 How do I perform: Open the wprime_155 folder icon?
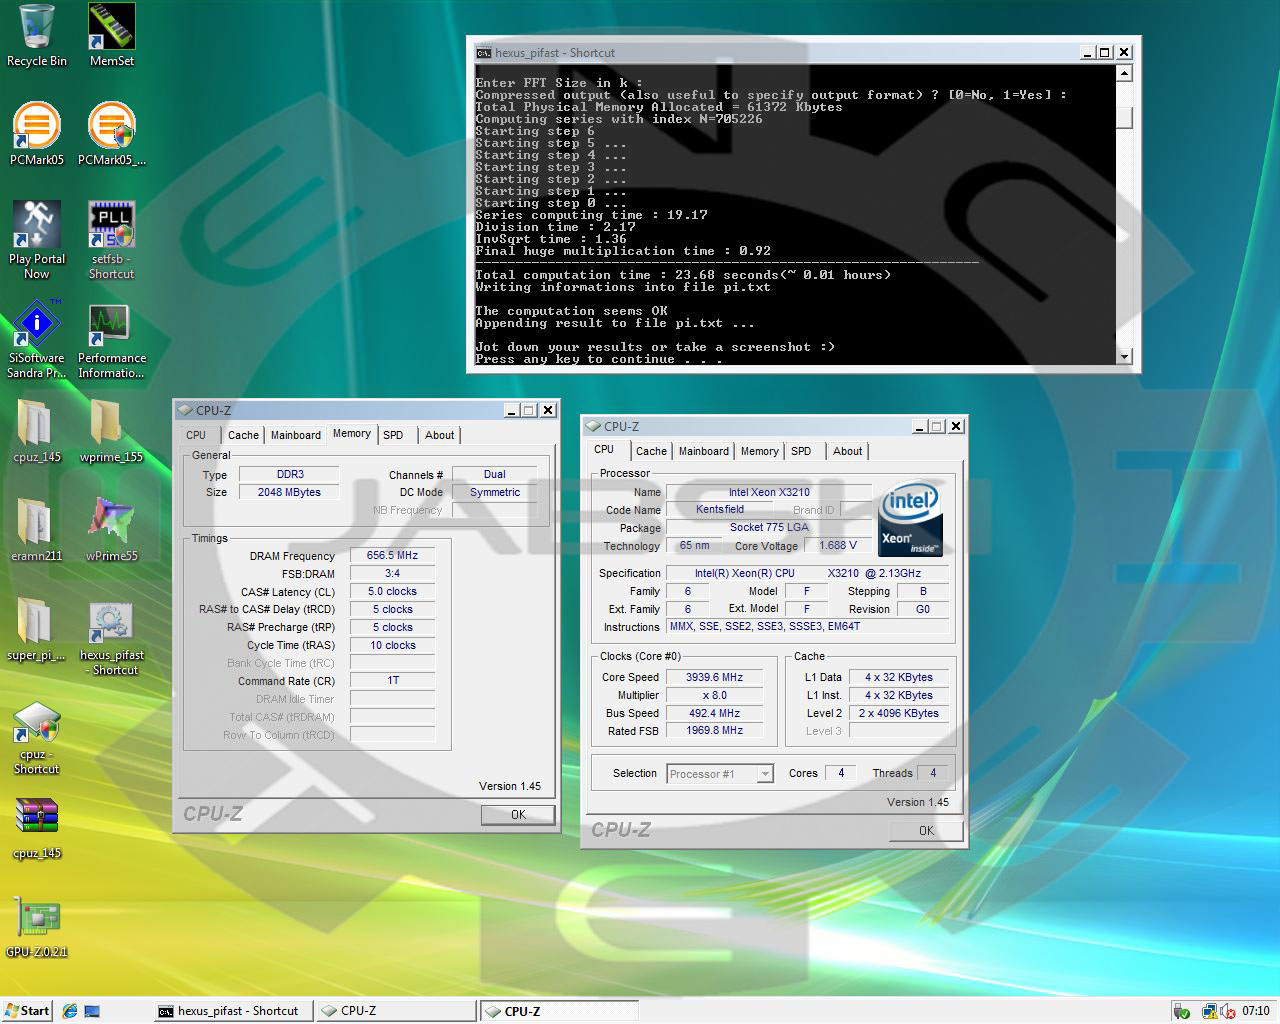pyautogui.click(x=111, y=431)
